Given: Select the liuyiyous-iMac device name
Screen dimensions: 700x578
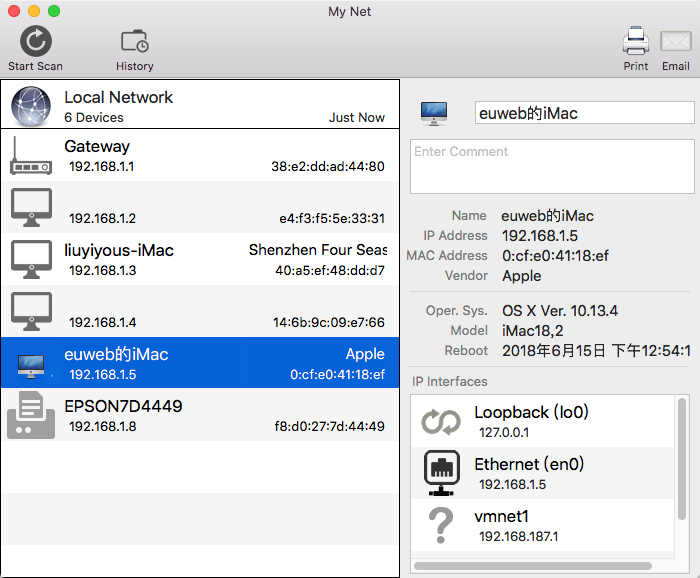Looking at the screenshot, I should pos(119,250).
